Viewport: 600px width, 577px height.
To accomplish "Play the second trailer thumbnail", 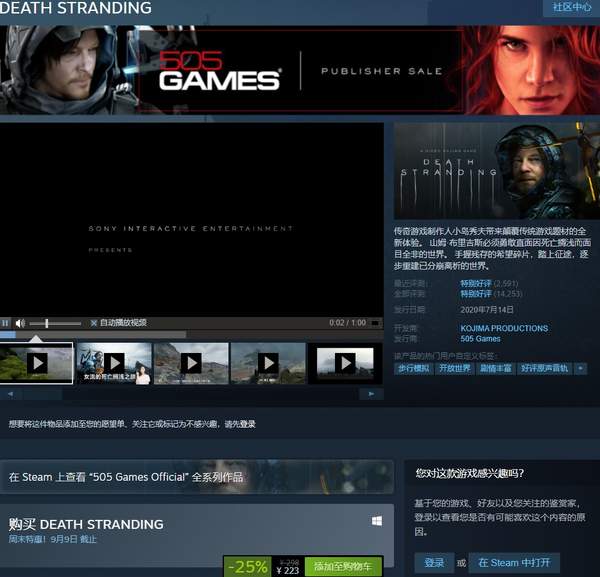I will tap(114, 363).
